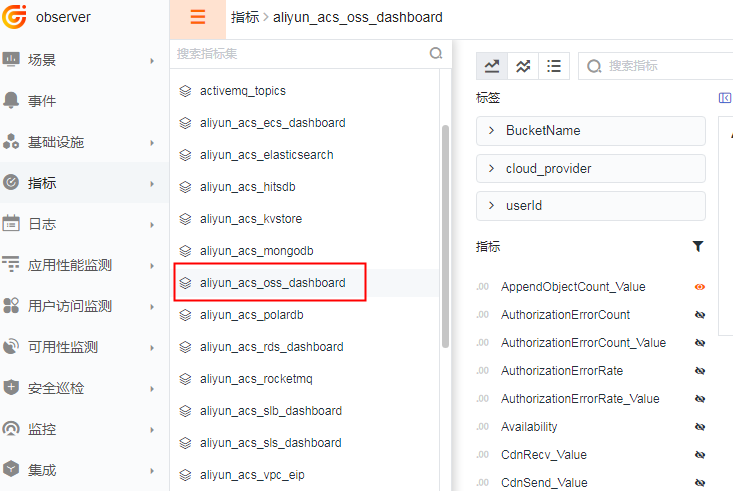Show the AuthorizationErrorCount metric
The height and width of the screenshot is (491, 733).
(700, 315)
